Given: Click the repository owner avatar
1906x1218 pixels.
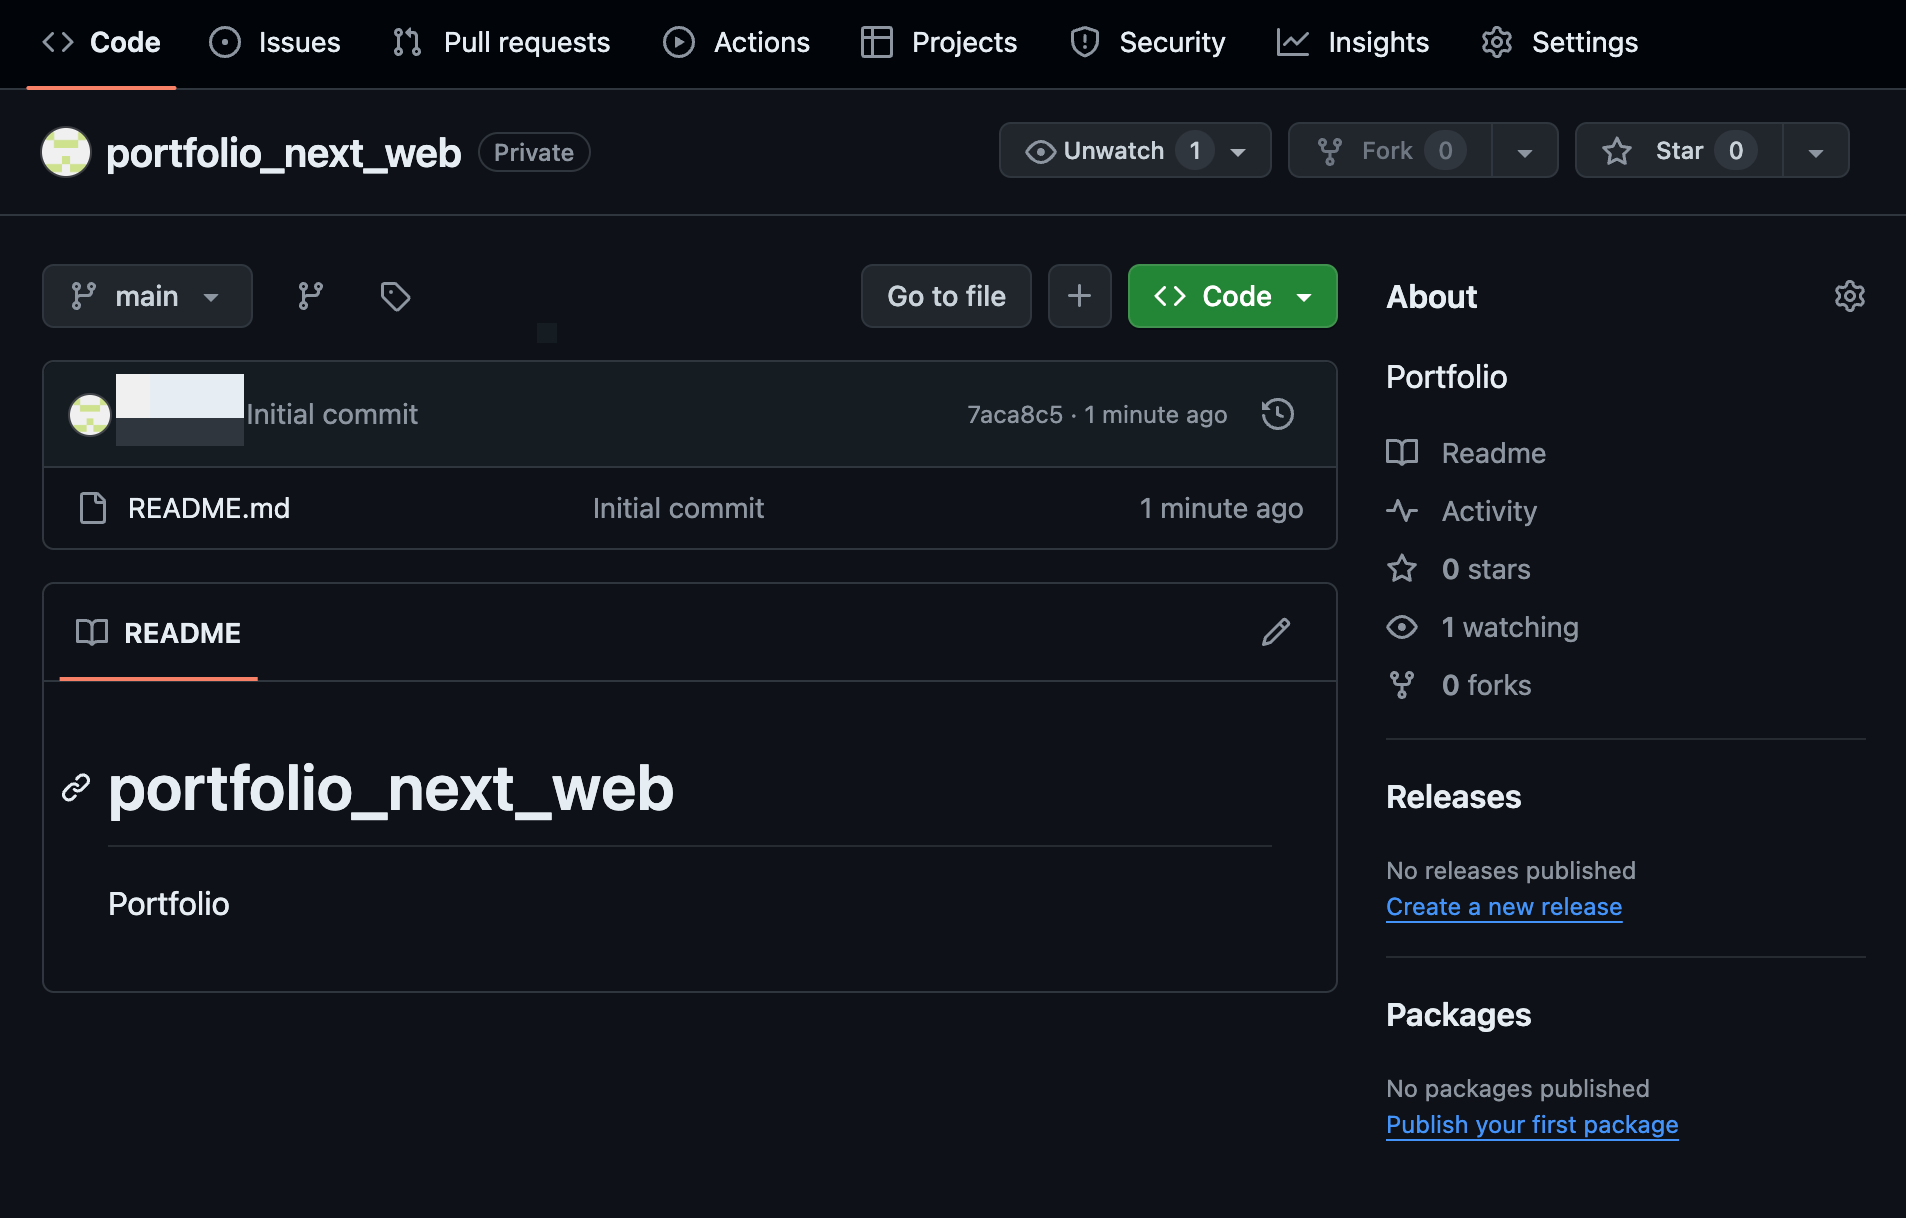Looking at the screenshot, I should [66, 152].
